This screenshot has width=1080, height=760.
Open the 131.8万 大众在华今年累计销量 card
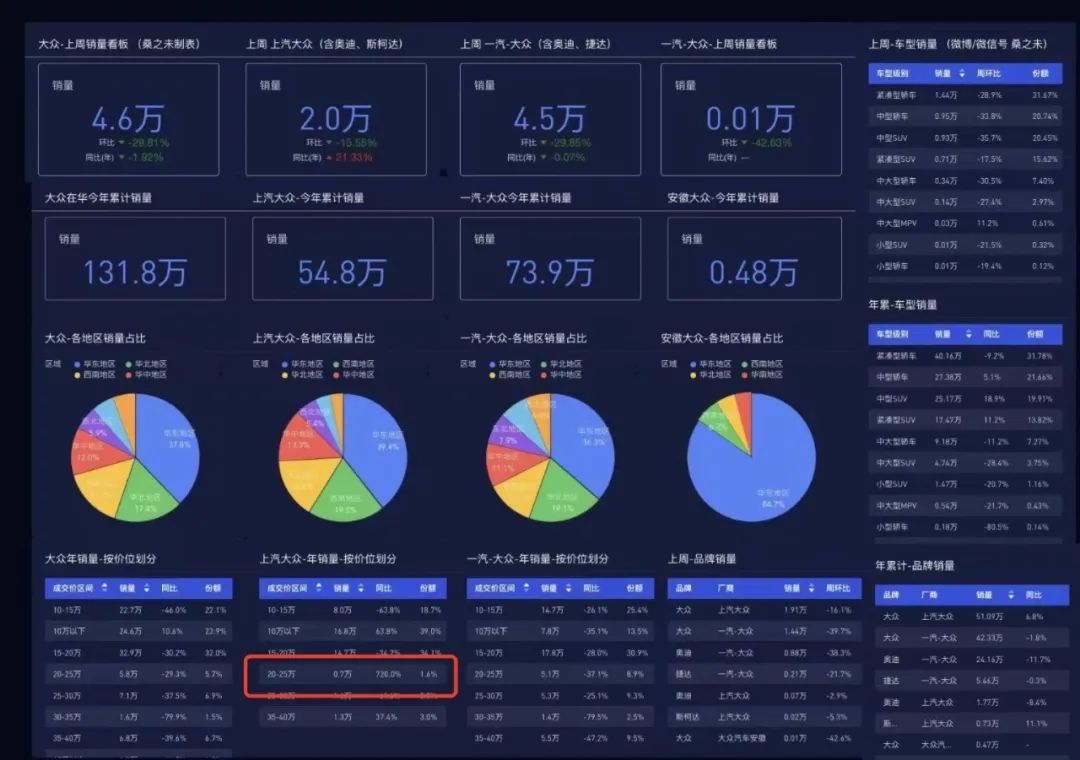[x=135, y=258]
